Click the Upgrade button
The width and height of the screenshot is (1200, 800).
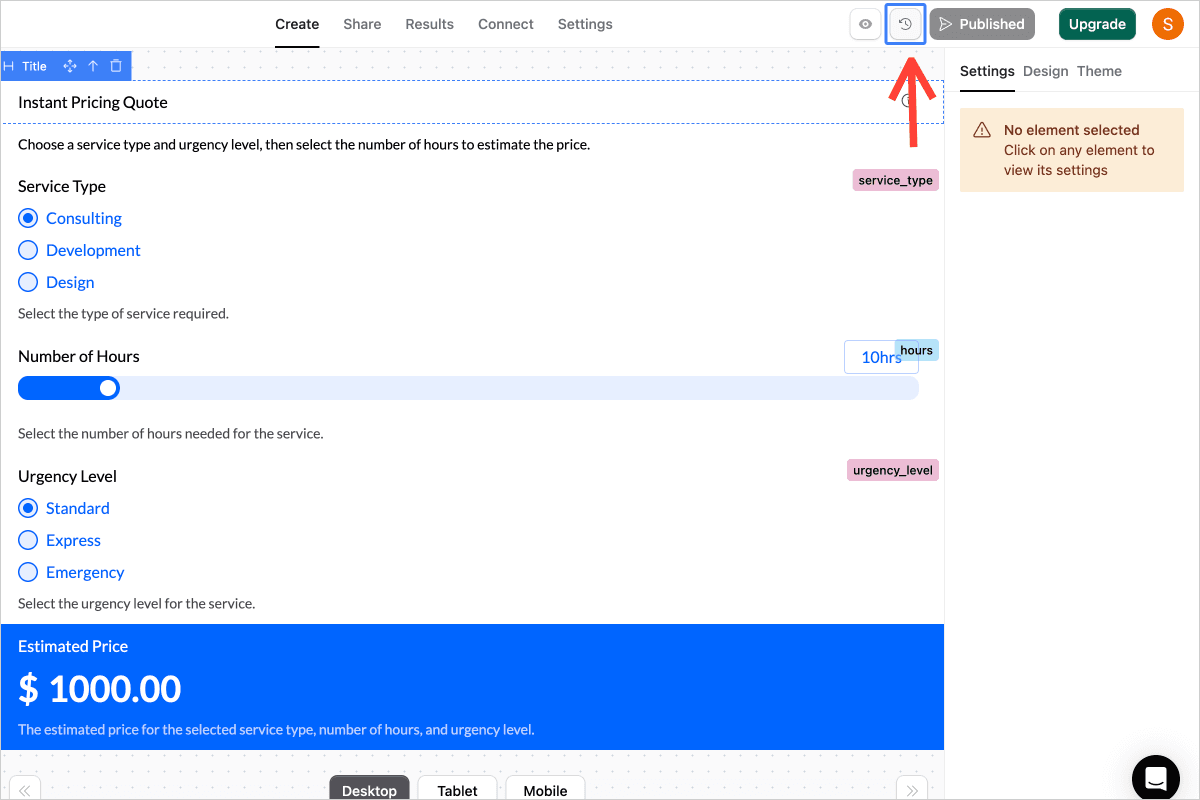[x=1097, y=24]
